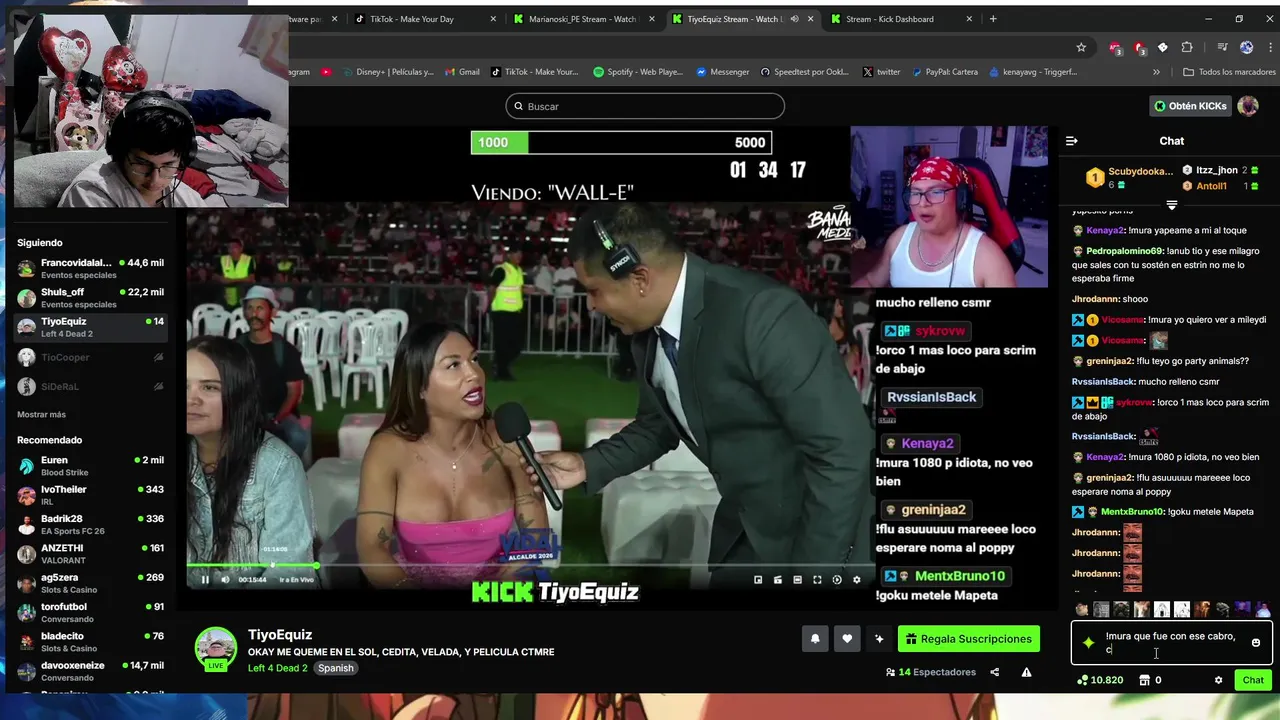Toggle follow heart for TiyoEquiz
The image size is (1280, 720).
(x=847, y=639)
